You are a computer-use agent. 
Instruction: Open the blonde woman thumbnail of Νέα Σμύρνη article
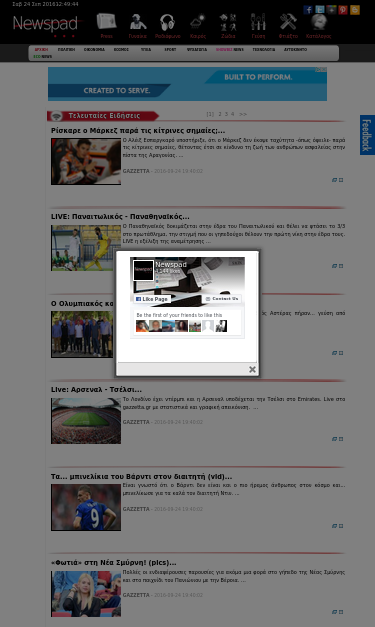86,594
